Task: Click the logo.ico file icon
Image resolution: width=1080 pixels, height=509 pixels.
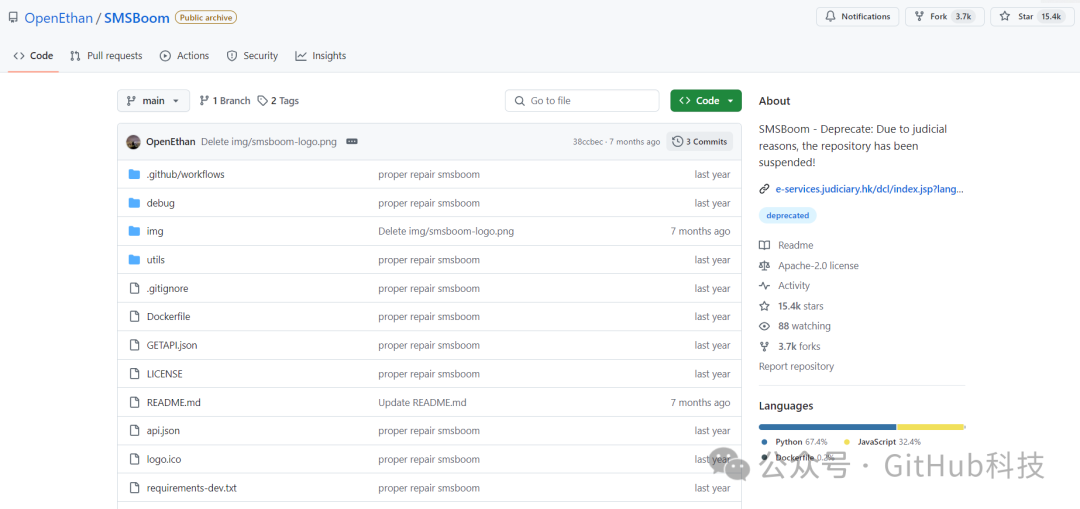Action: [134, 459]
